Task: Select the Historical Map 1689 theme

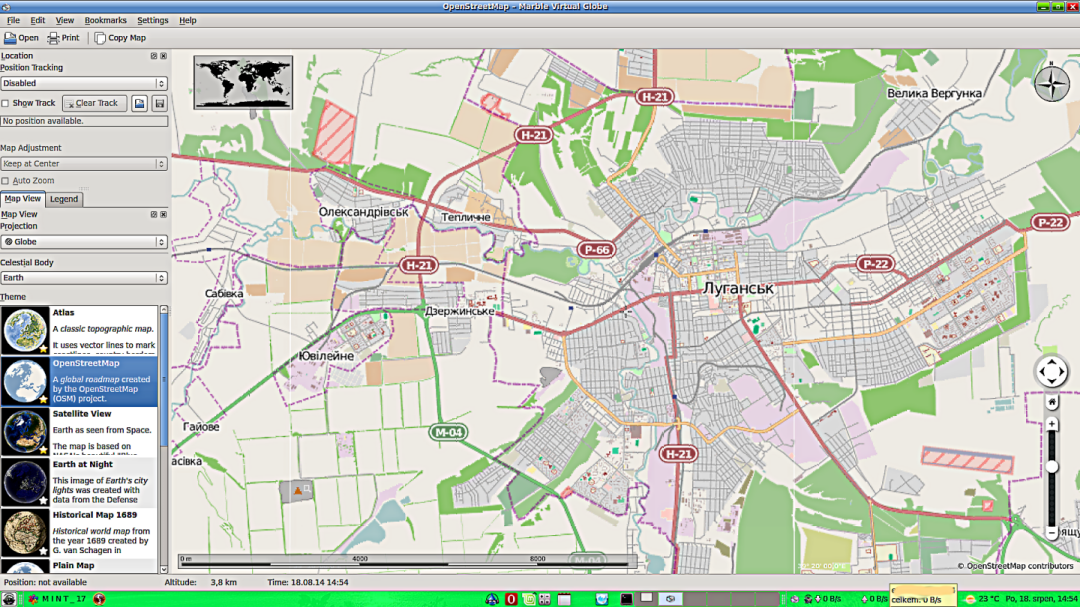Action: [79, 533]
